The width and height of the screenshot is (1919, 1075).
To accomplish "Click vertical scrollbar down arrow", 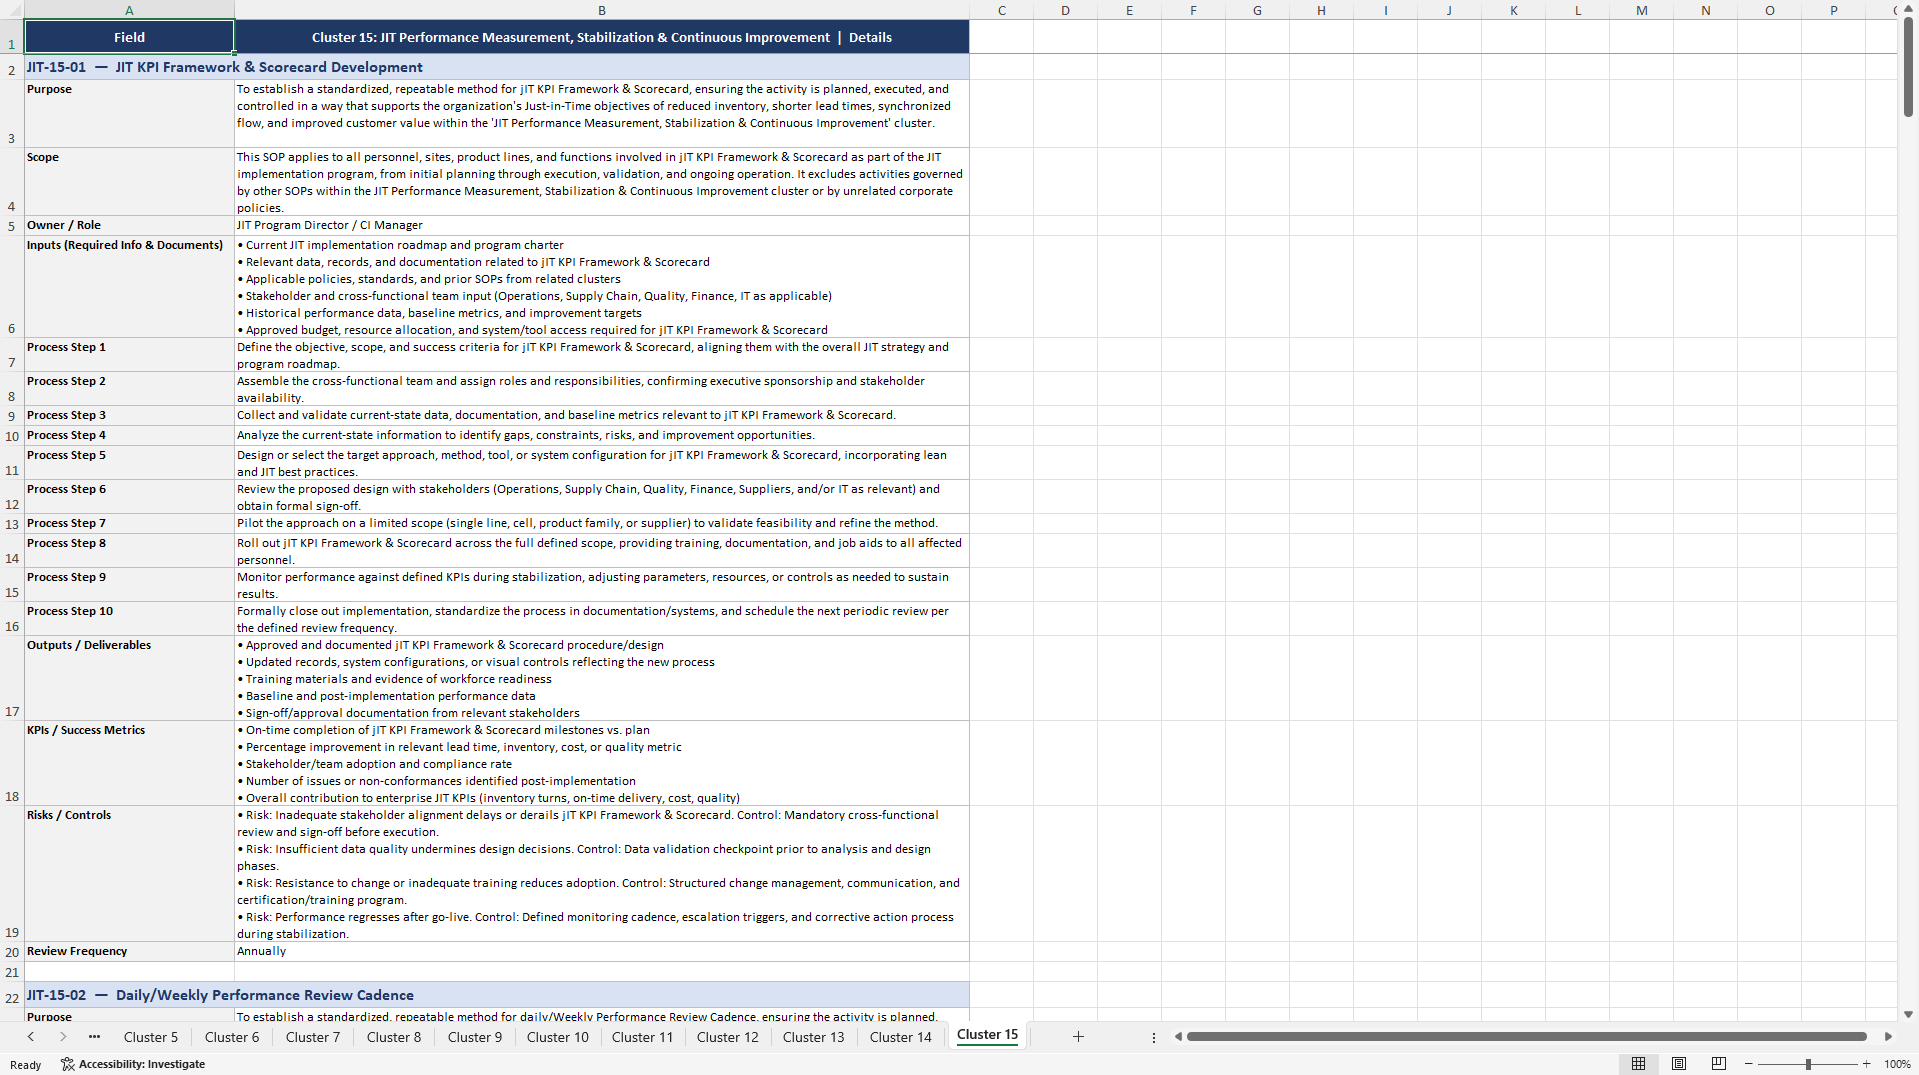I will coord(1908,1014).
